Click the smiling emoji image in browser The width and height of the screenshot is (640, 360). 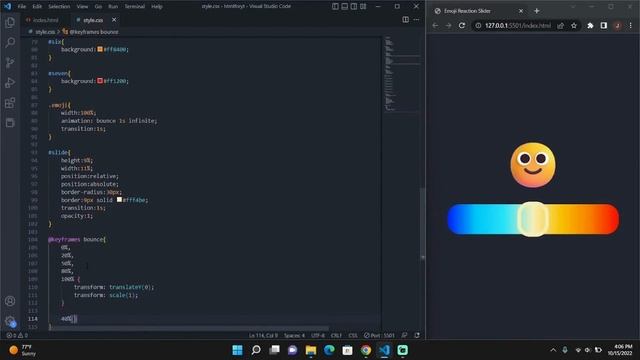tap(533, 165)
